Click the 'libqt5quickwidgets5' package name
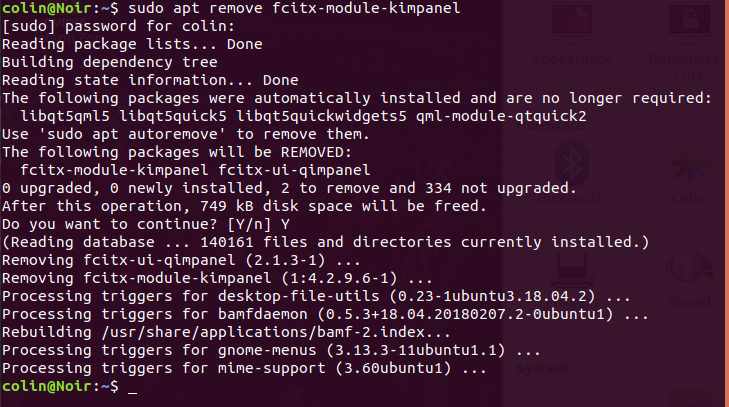 [x=321, y=116]
